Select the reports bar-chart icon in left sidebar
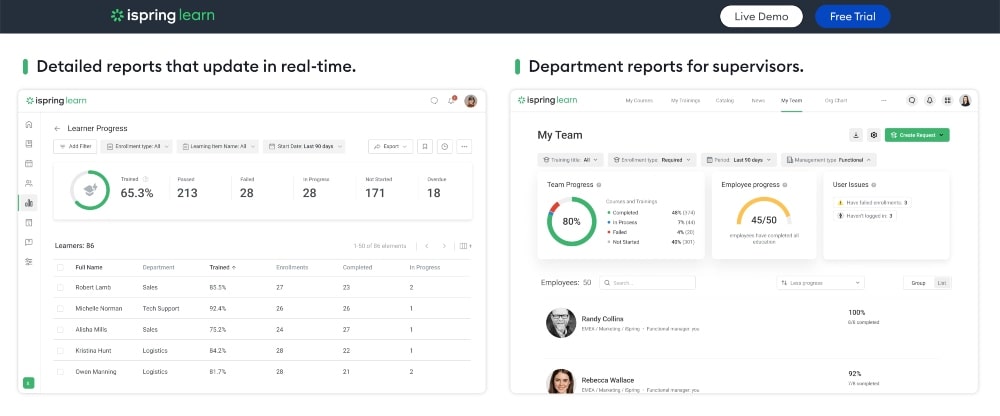Screen dimensions: 1000x416 (29, 203)
